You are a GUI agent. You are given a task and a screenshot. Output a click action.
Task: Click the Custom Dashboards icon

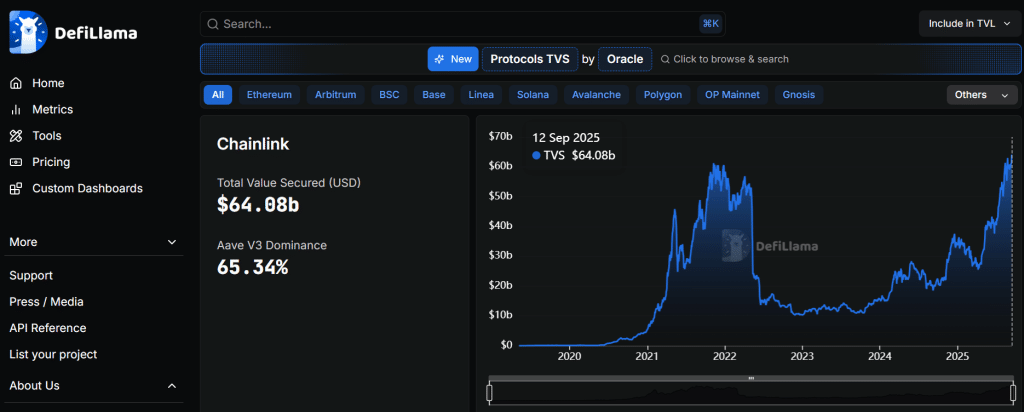click(16, 188)
